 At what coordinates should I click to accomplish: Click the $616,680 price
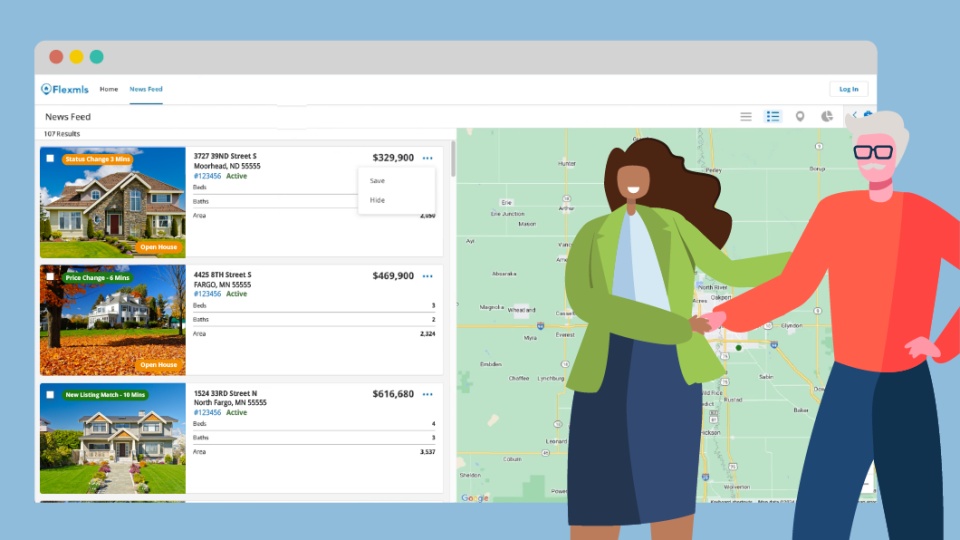(393, 394)
